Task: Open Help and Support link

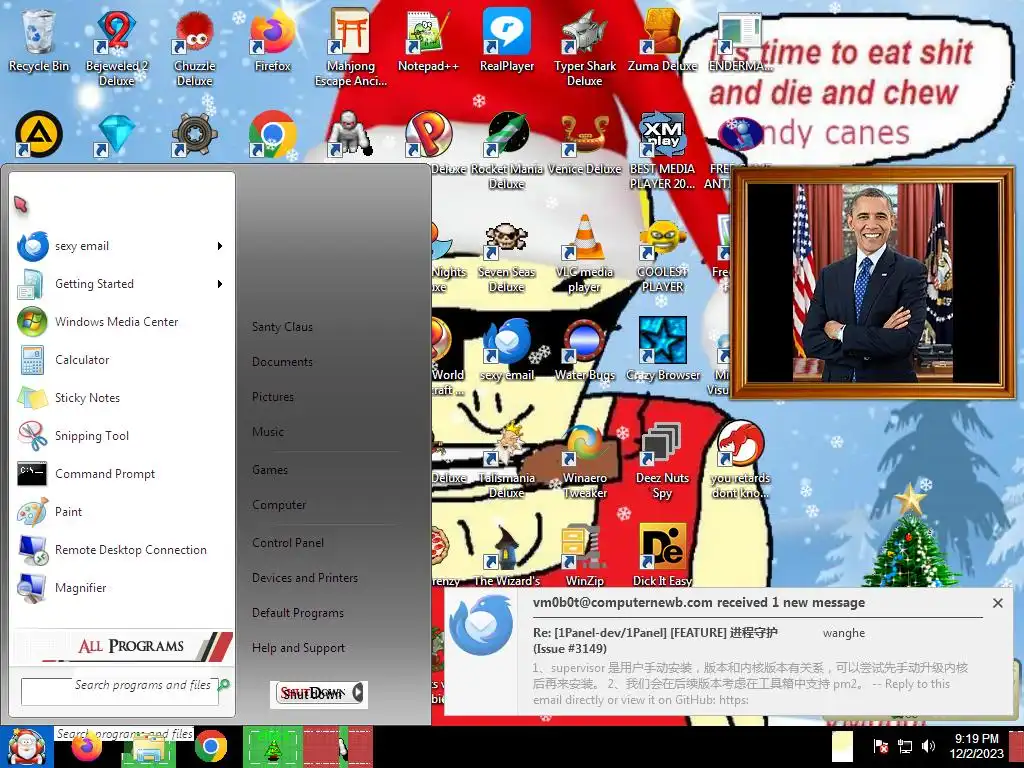Action: pyautogui.click(x=298, y=648)
